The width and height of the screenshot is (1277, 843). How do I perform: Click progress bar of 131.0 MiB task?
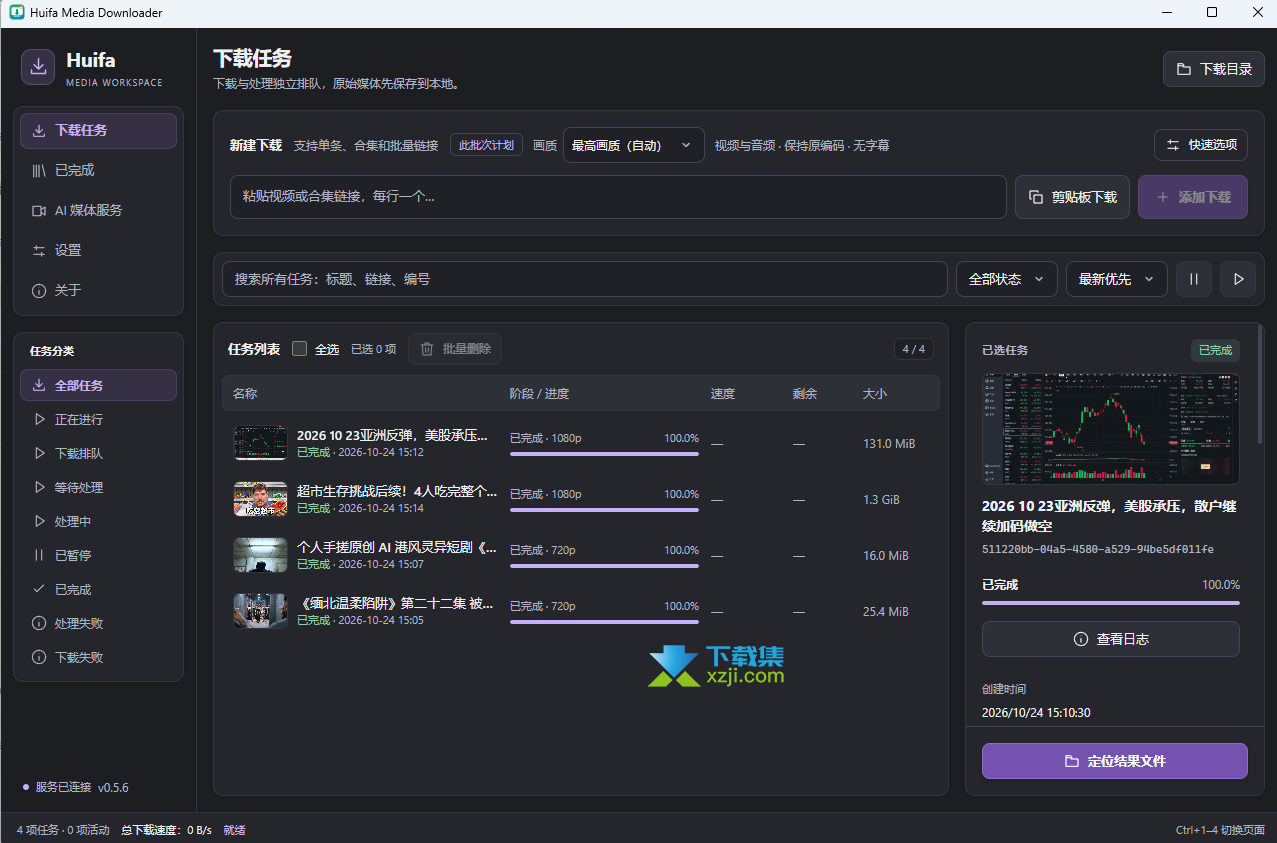tap(604, 454)
